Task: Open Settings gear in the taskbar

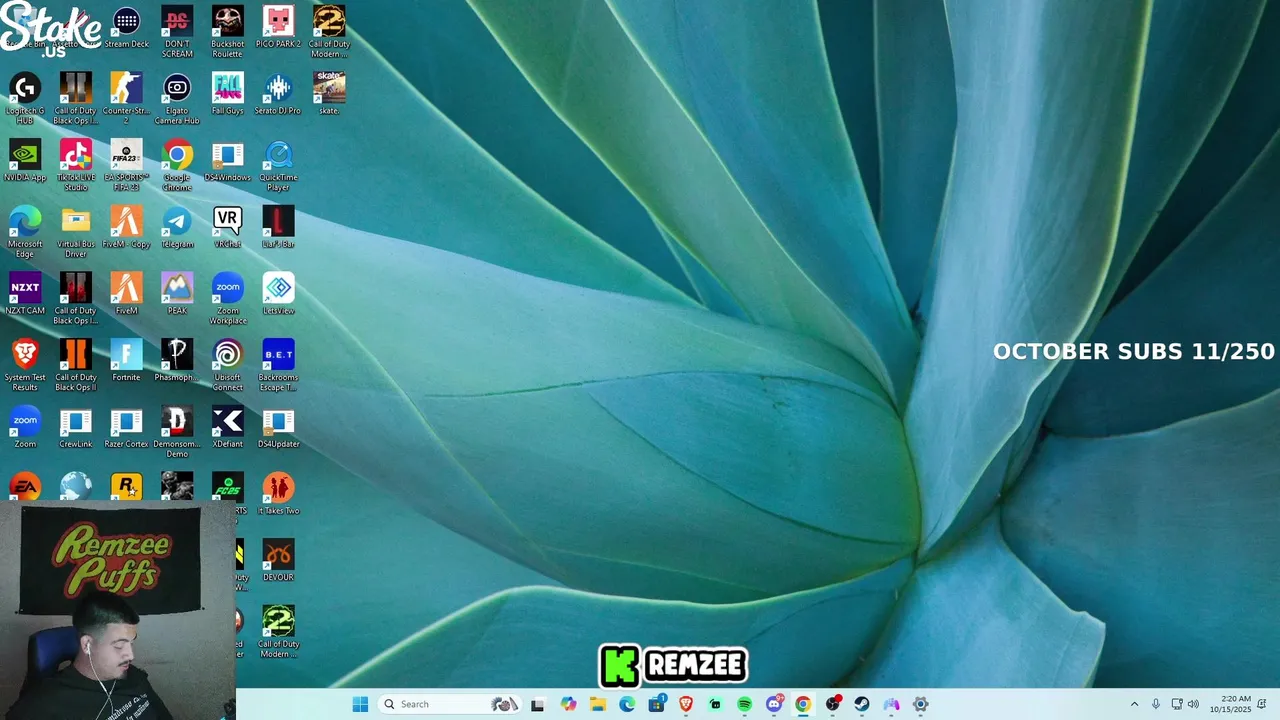Action: (921, 704)
